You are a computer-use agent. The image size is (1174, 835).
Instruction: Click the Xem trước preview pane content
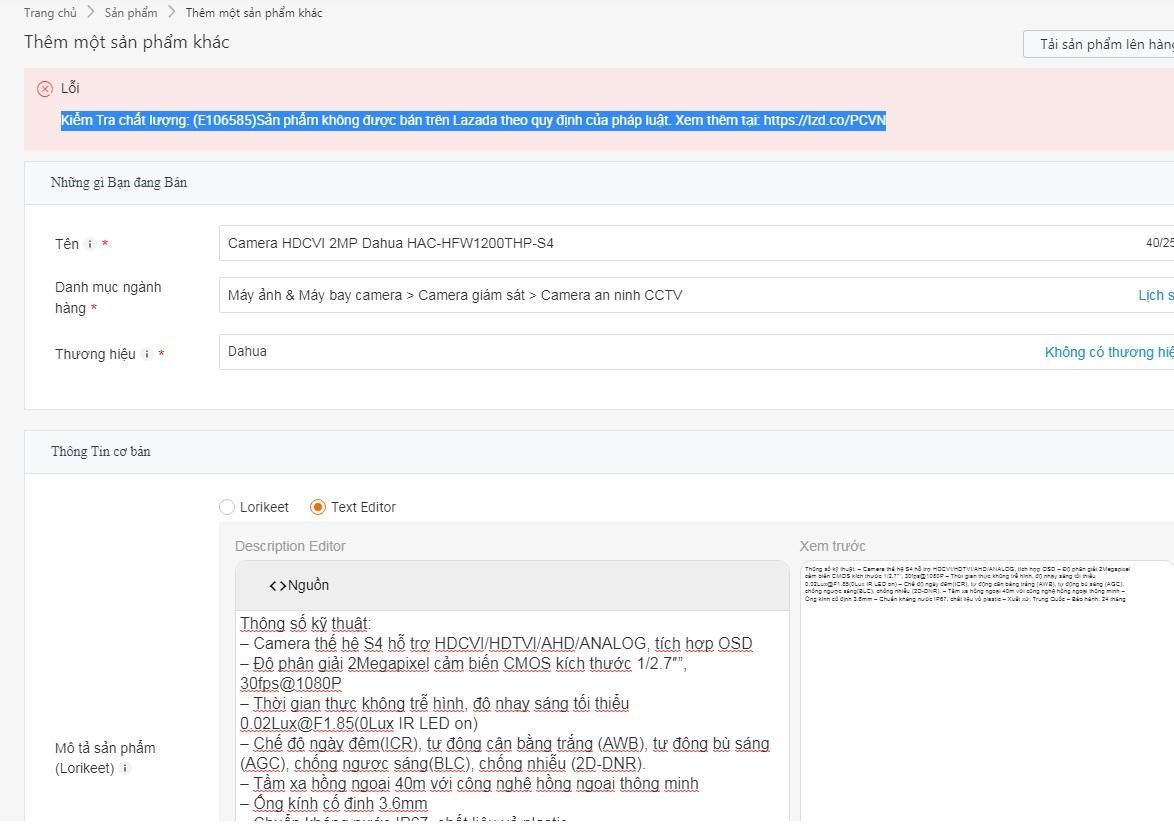coord(987,689)
